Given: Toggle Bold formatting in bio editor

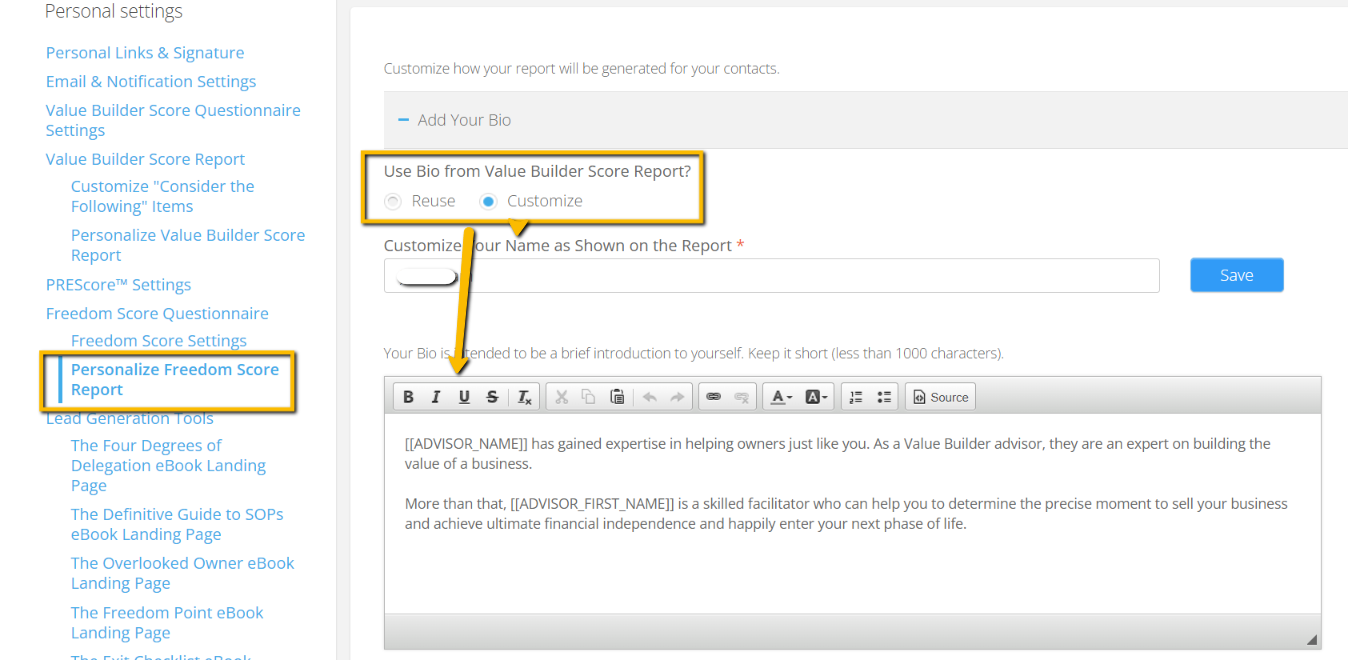Looking at the screenshot, I should [x=408, y=397].
